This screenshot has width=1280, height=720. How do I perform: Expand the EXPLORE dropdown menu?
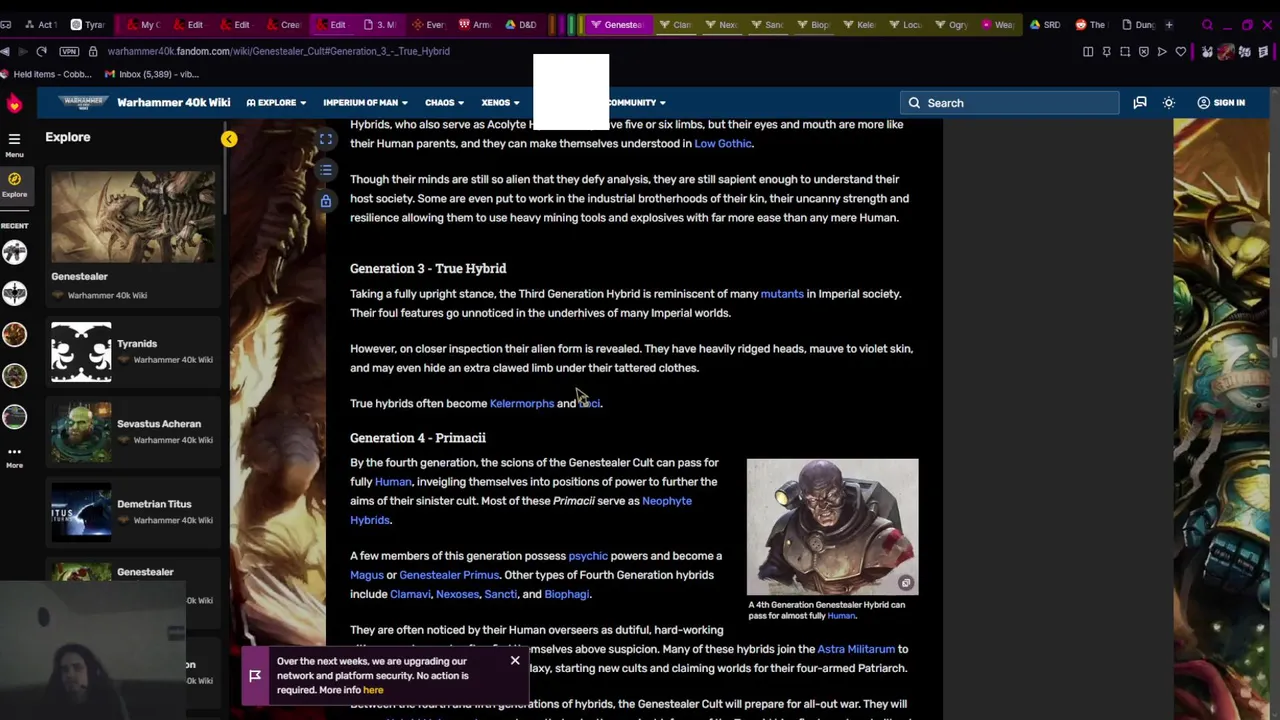275,103
